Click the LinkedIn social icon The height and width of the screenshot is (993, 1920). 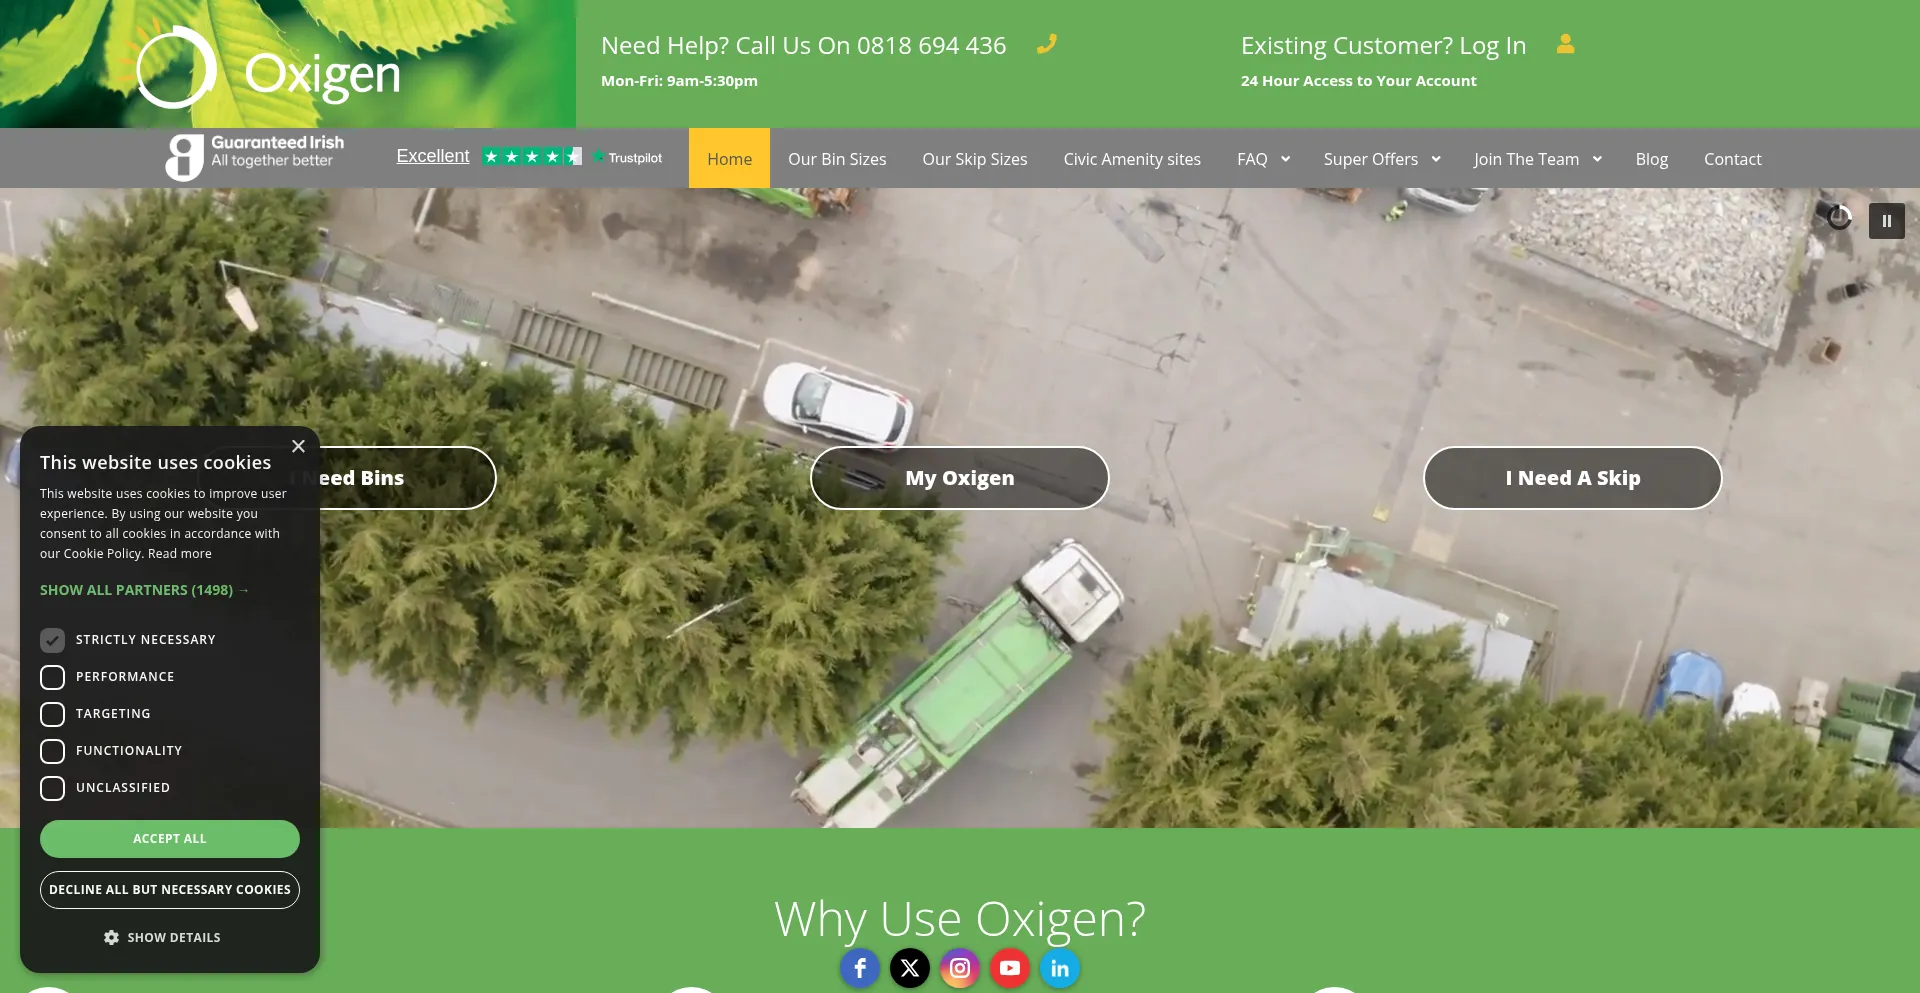(x=1060, y=968)
